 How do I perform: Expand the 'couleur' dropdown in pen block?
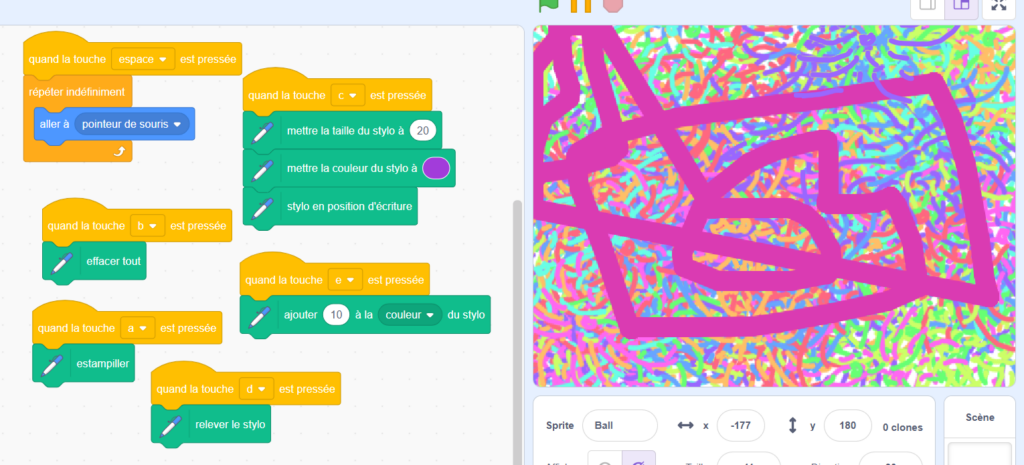(410, 315)
